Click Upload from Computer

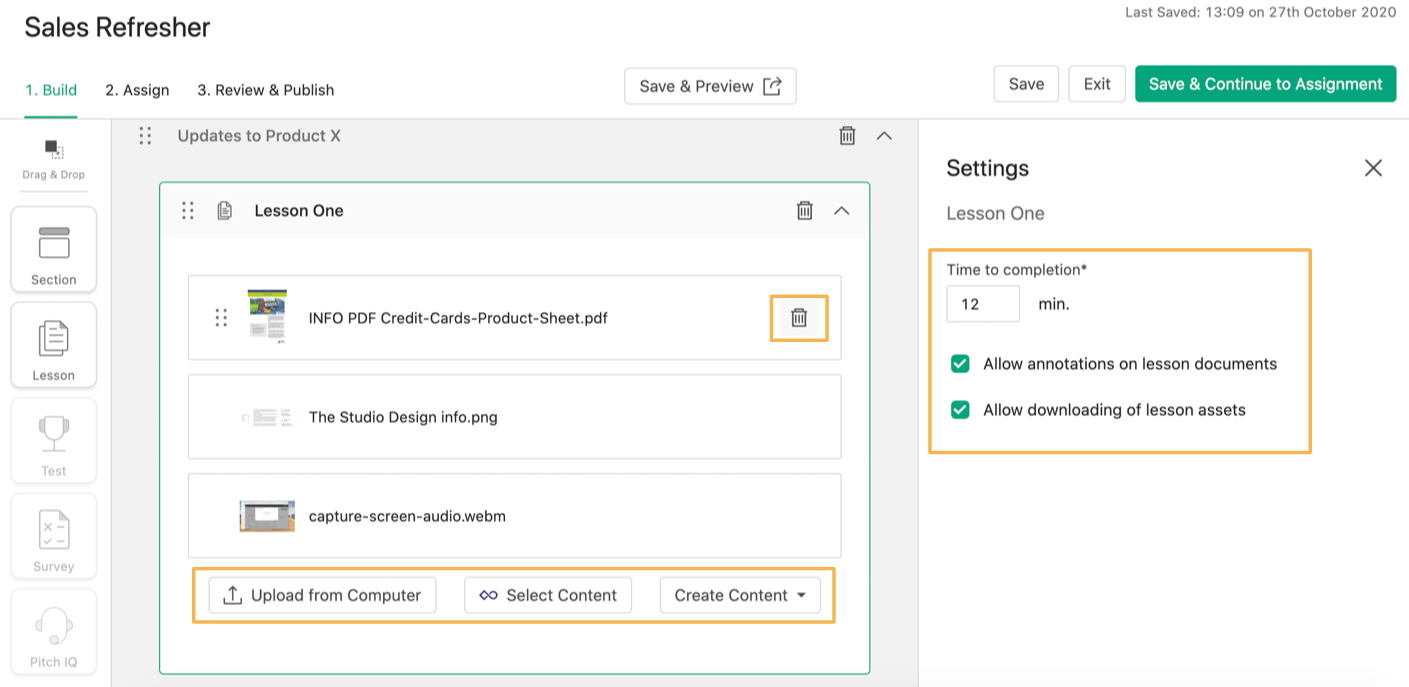coord(323,595)
